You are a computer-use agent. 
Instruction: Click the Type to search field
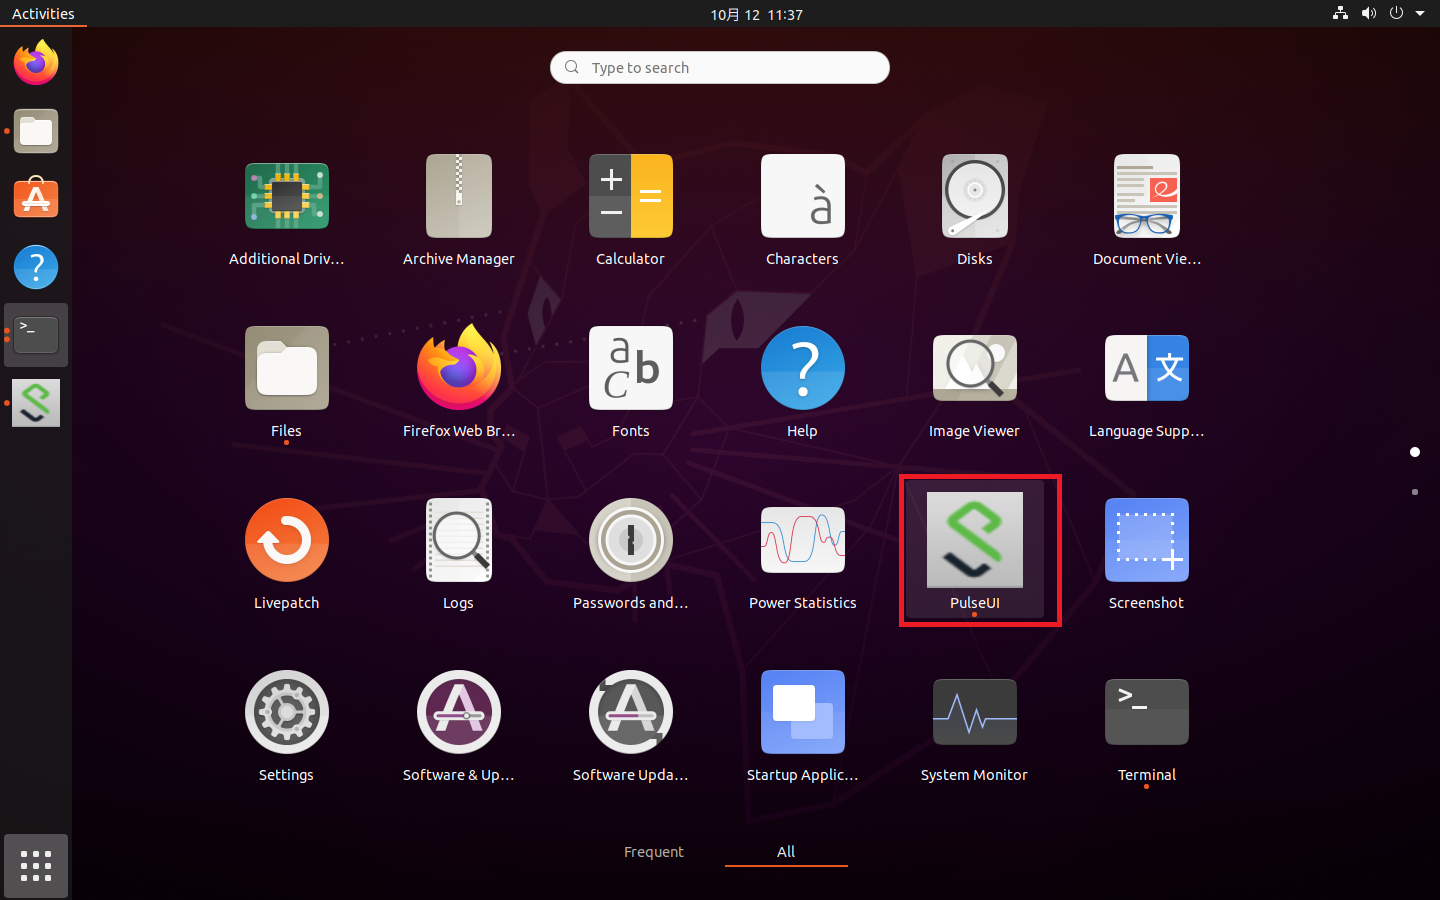[x=720, y=68]
